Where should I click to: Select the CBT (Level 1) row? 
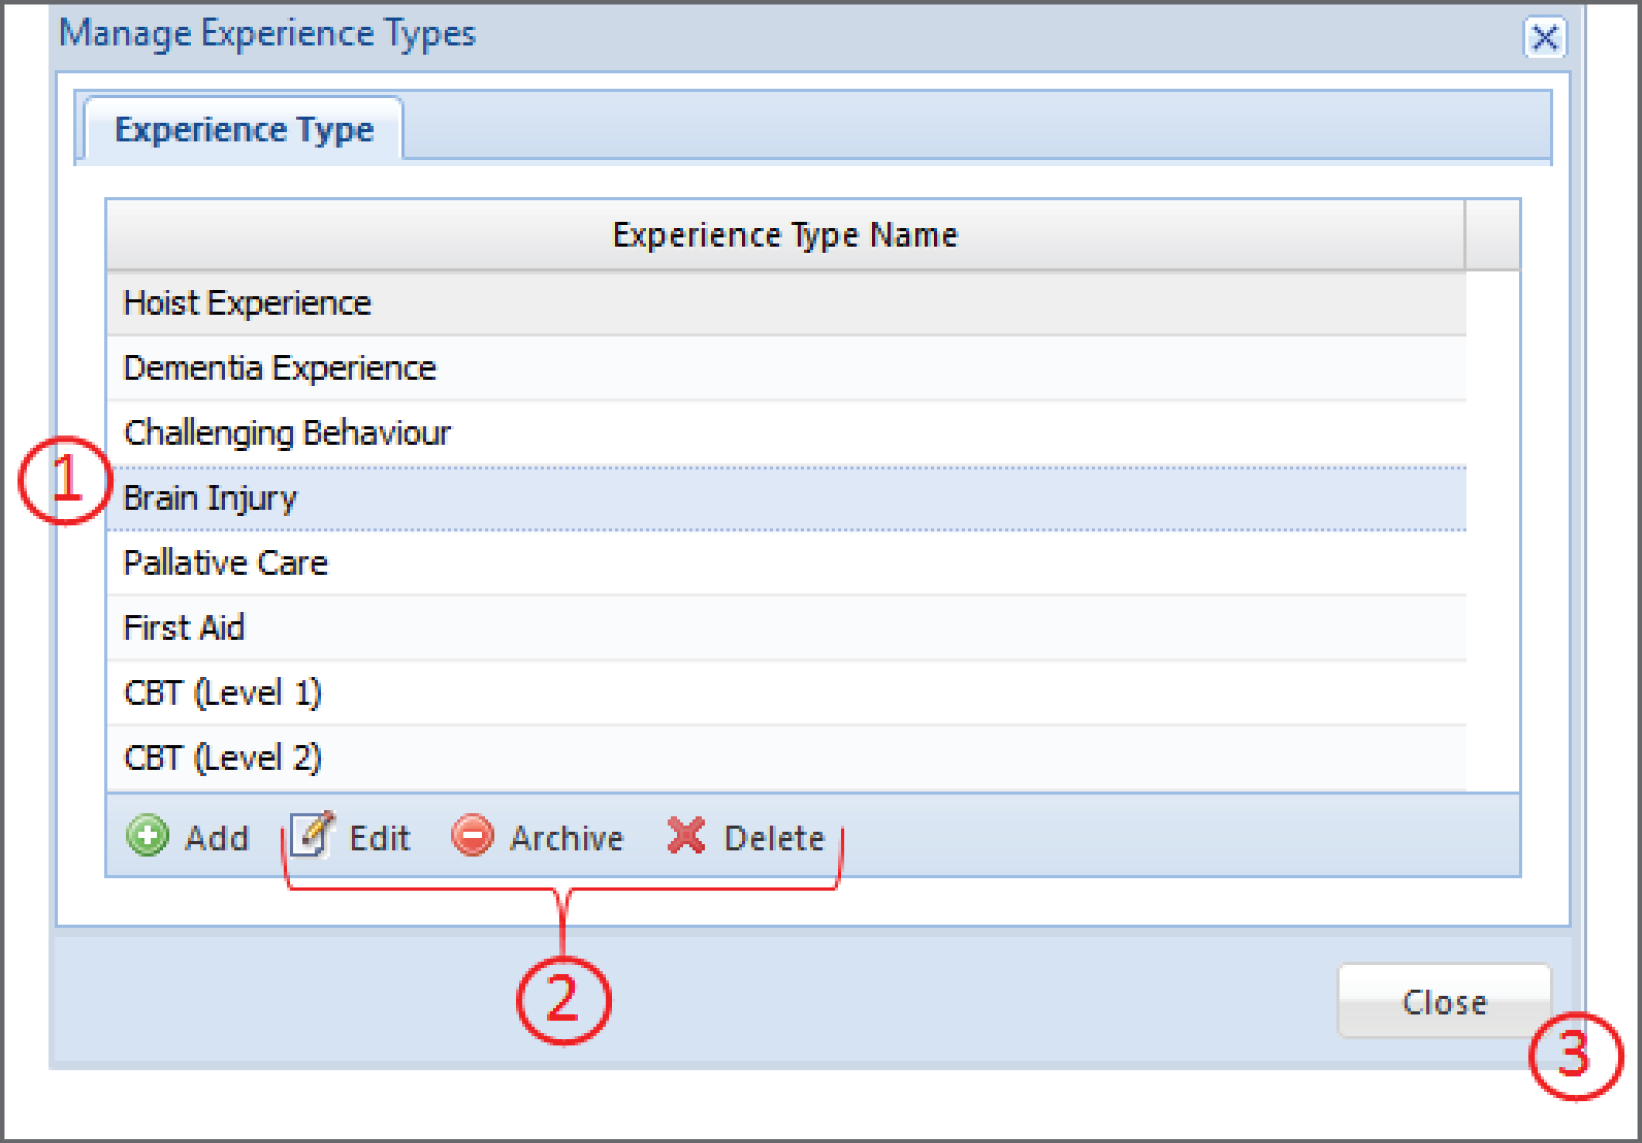[x=786, y=693]
